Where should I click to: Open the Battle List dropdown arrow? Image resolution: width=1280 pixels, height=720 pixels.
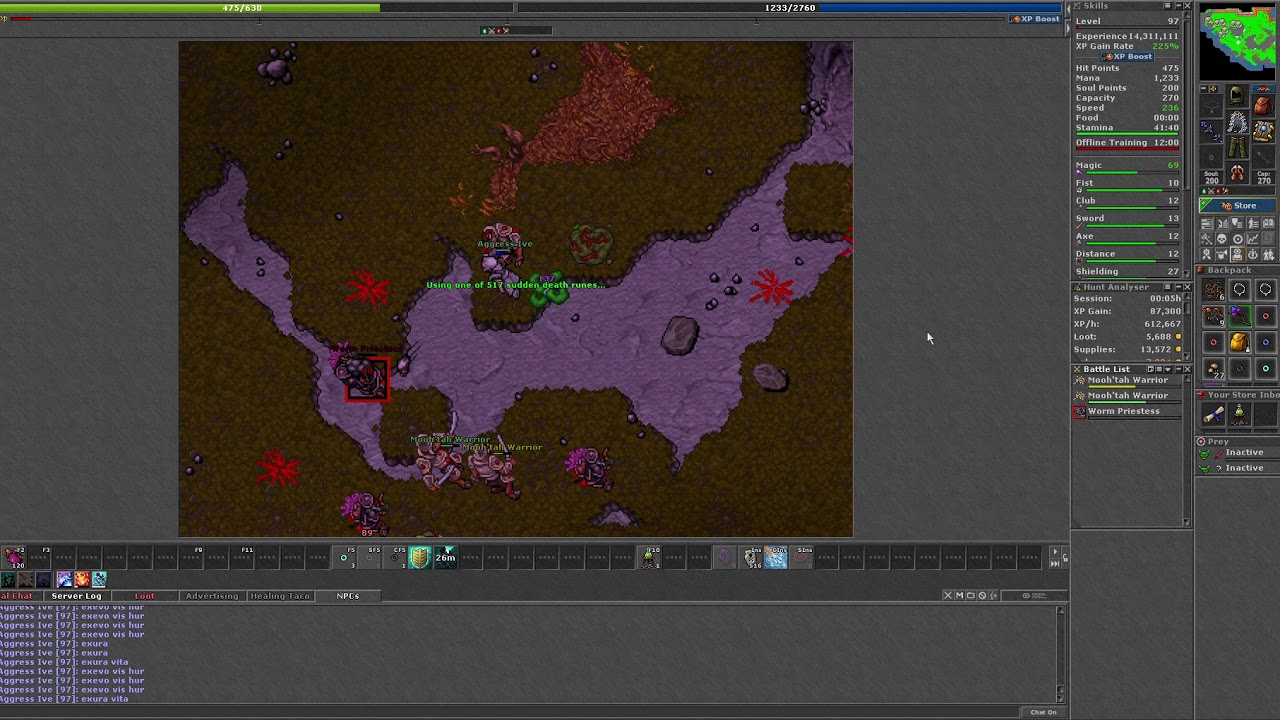[1168, 369]
